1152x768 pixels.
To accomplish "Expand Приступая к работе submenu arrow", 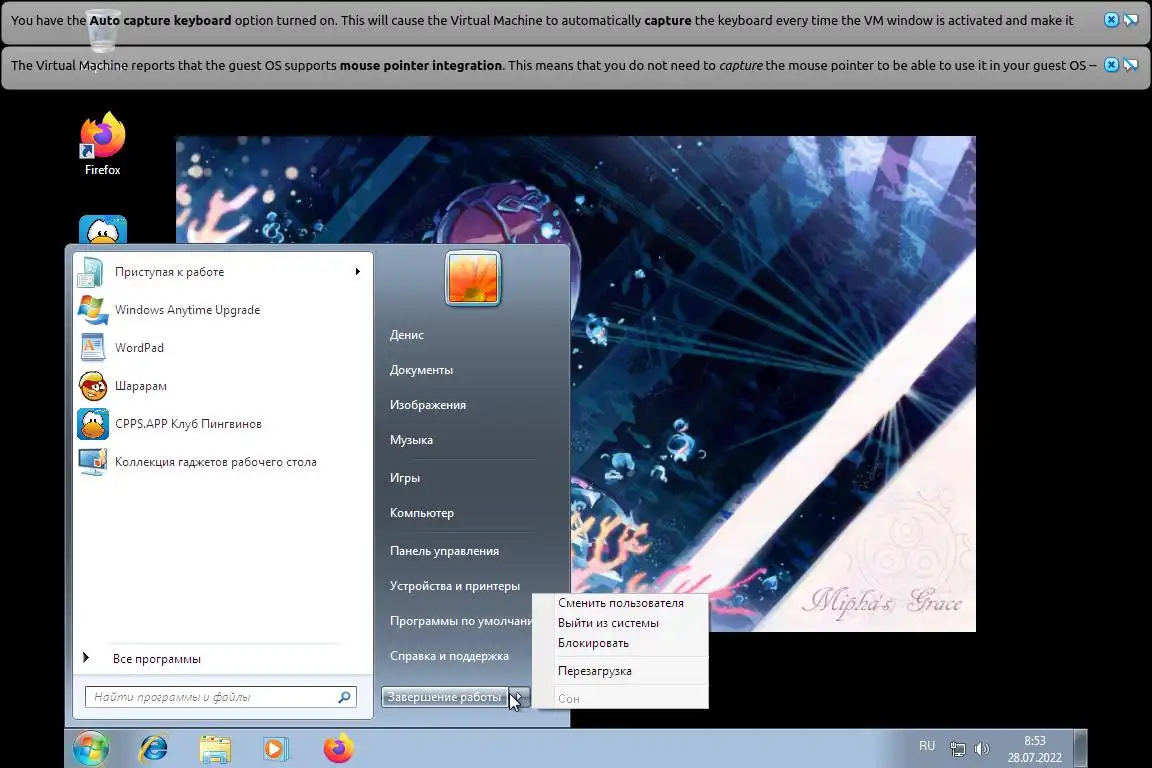I will [358, 272].
